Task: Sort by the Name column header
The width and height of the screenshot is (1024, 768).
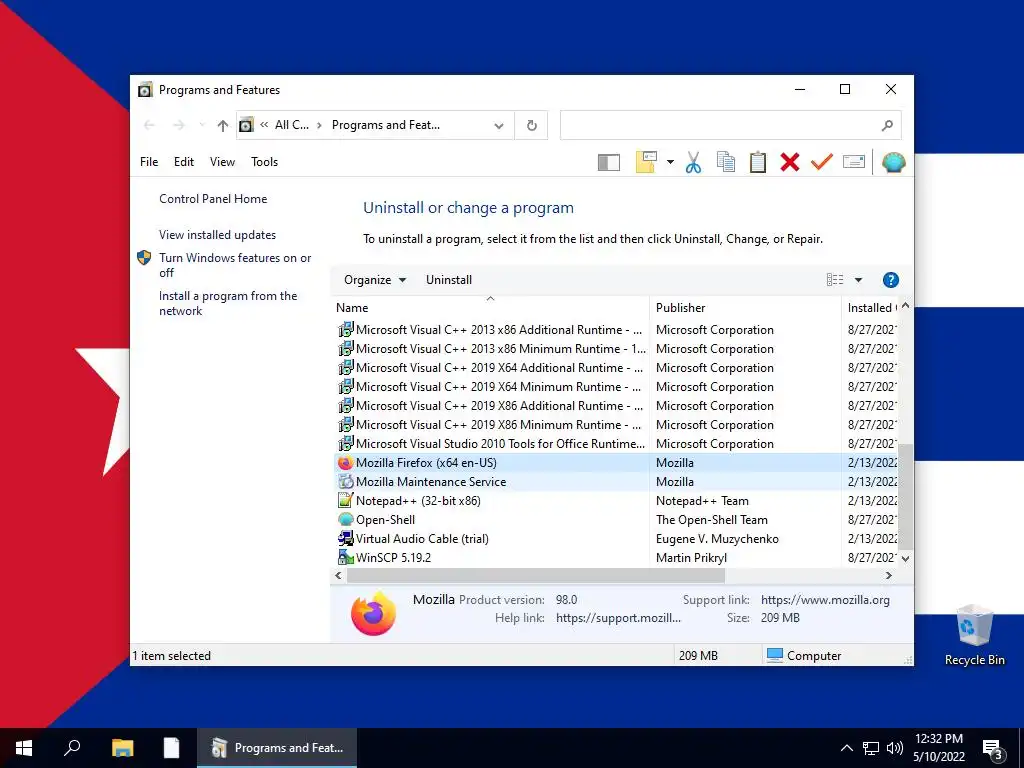Action: click(x=490, y=308)
